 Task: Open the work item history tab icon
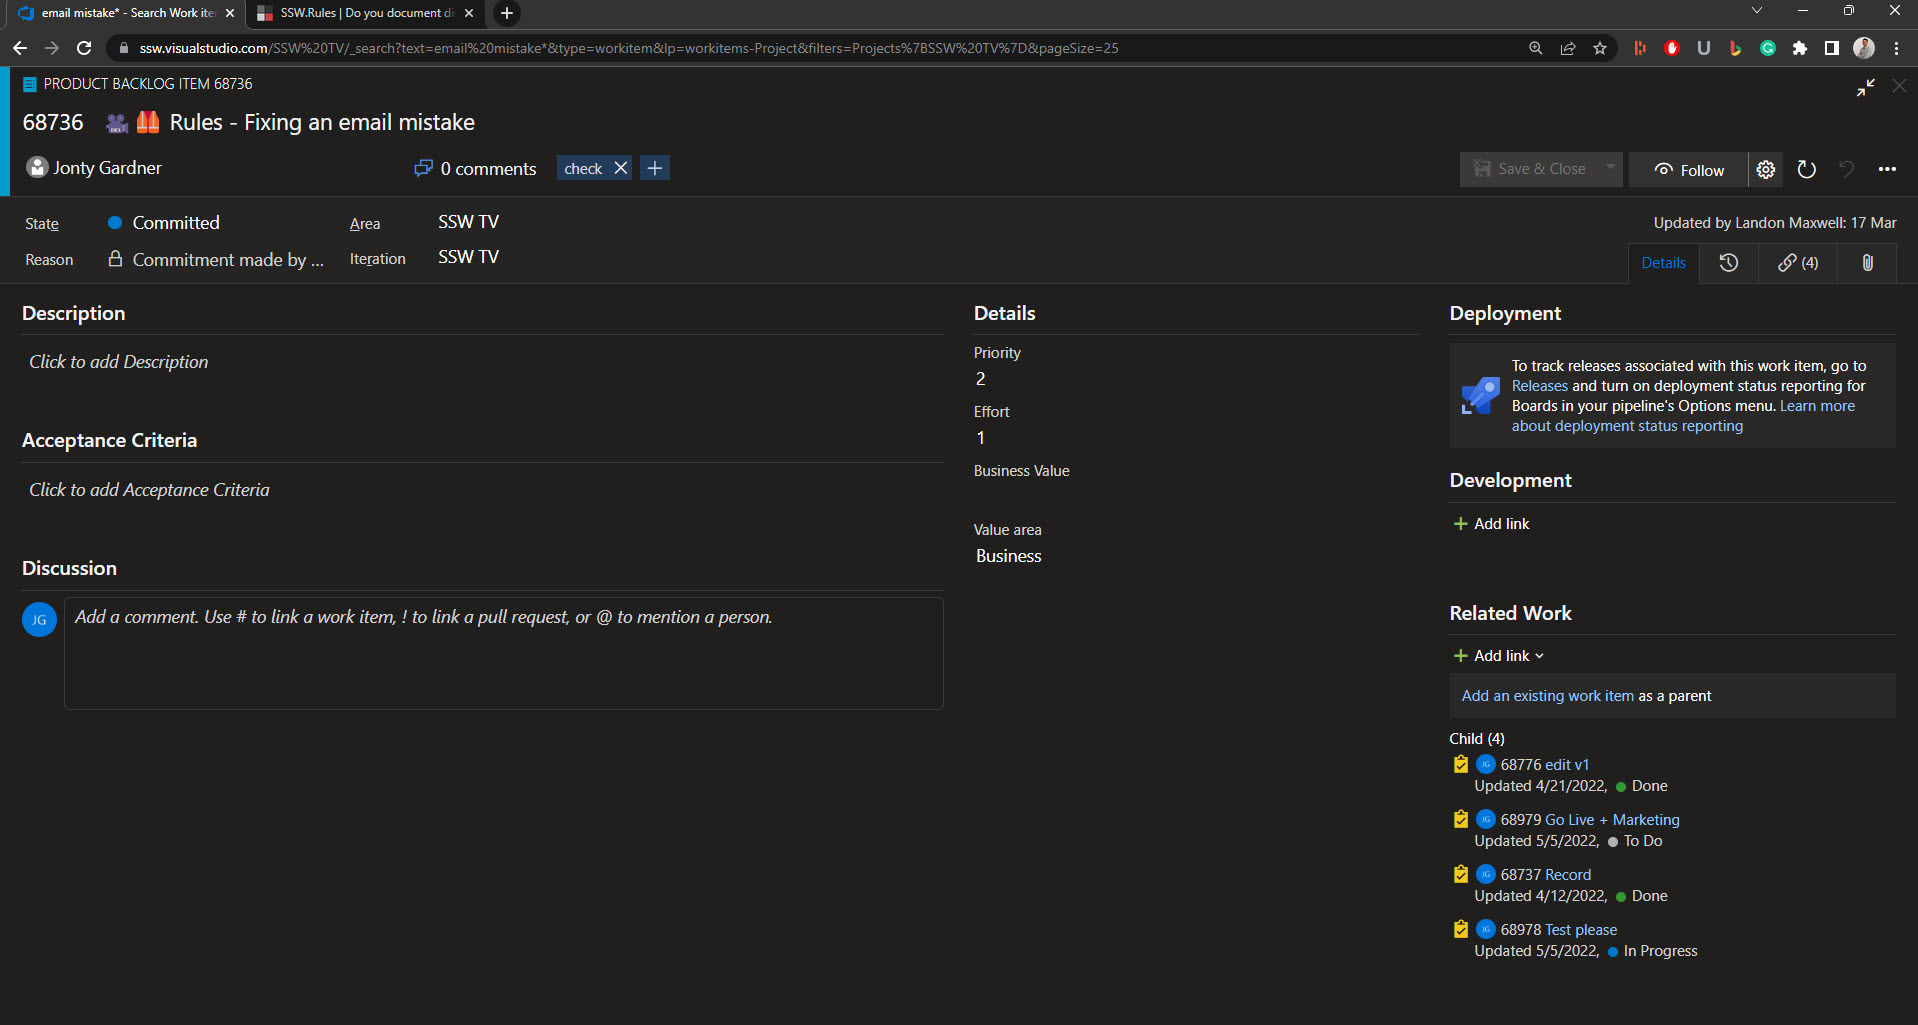(x=1728, y=263)
